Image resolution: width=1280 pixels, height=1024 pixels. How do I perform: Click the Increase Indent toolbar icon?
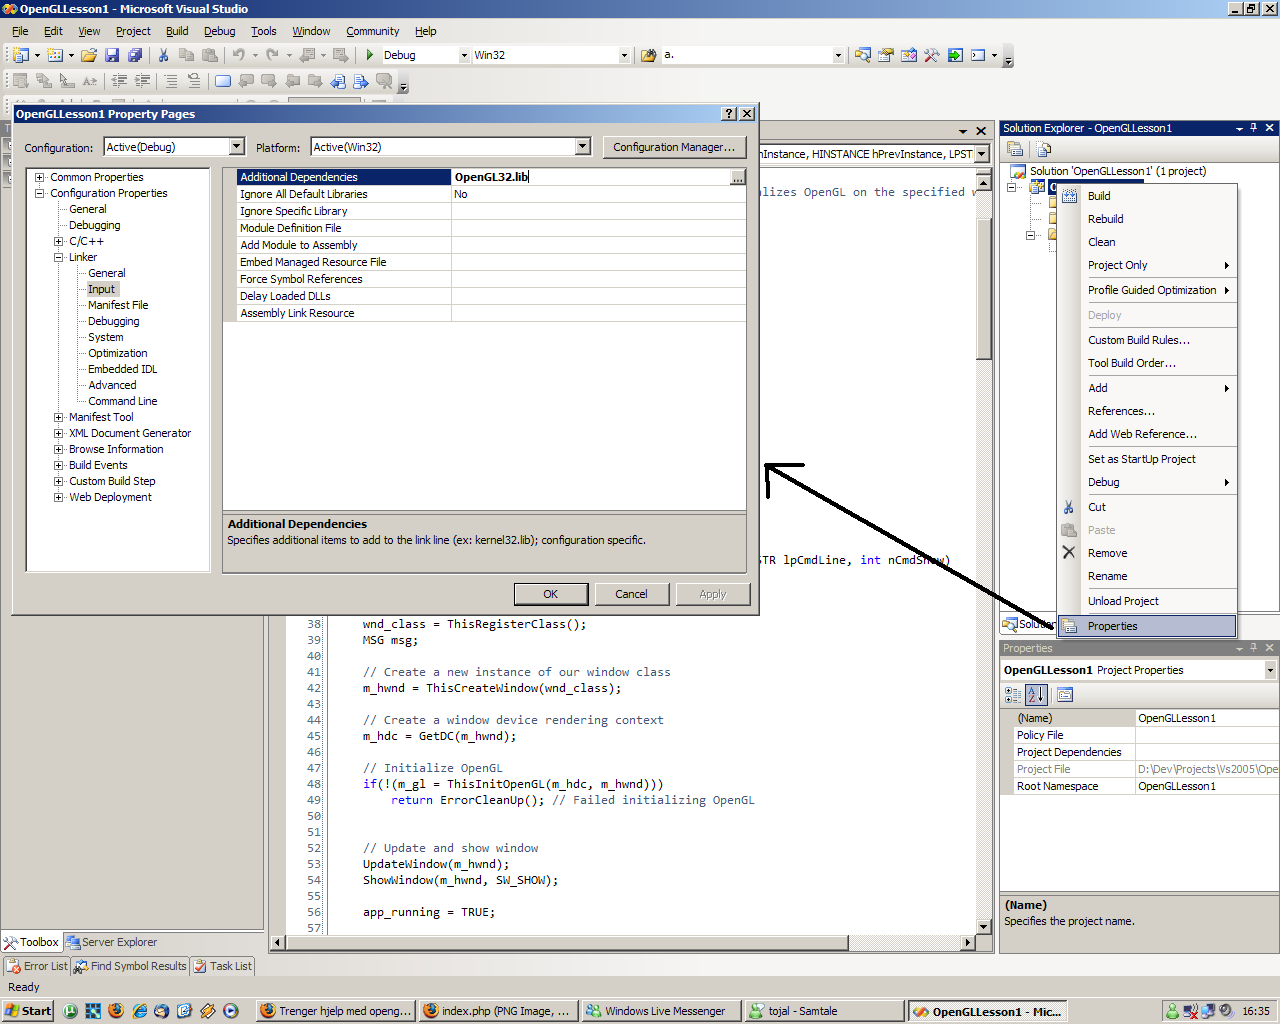pyautogui.click(x=142, y=81)
